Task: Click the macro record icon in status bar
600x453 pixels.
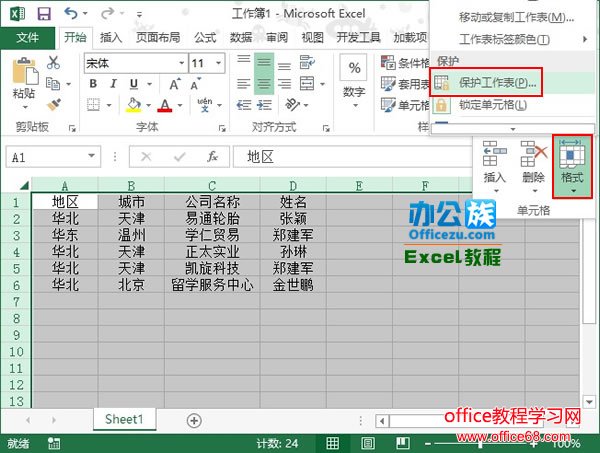Action: pyautogui.click(x=54, y=443)
